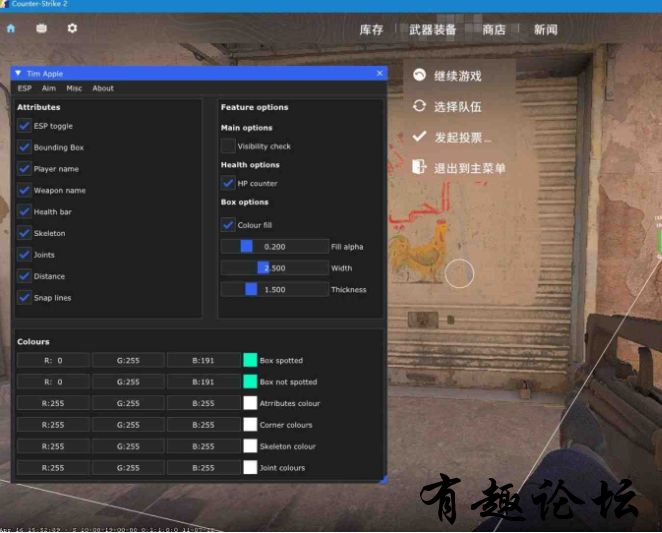Open the Corner colours swatch
Viewport: 662px width, 533px height.
point(250,425)
